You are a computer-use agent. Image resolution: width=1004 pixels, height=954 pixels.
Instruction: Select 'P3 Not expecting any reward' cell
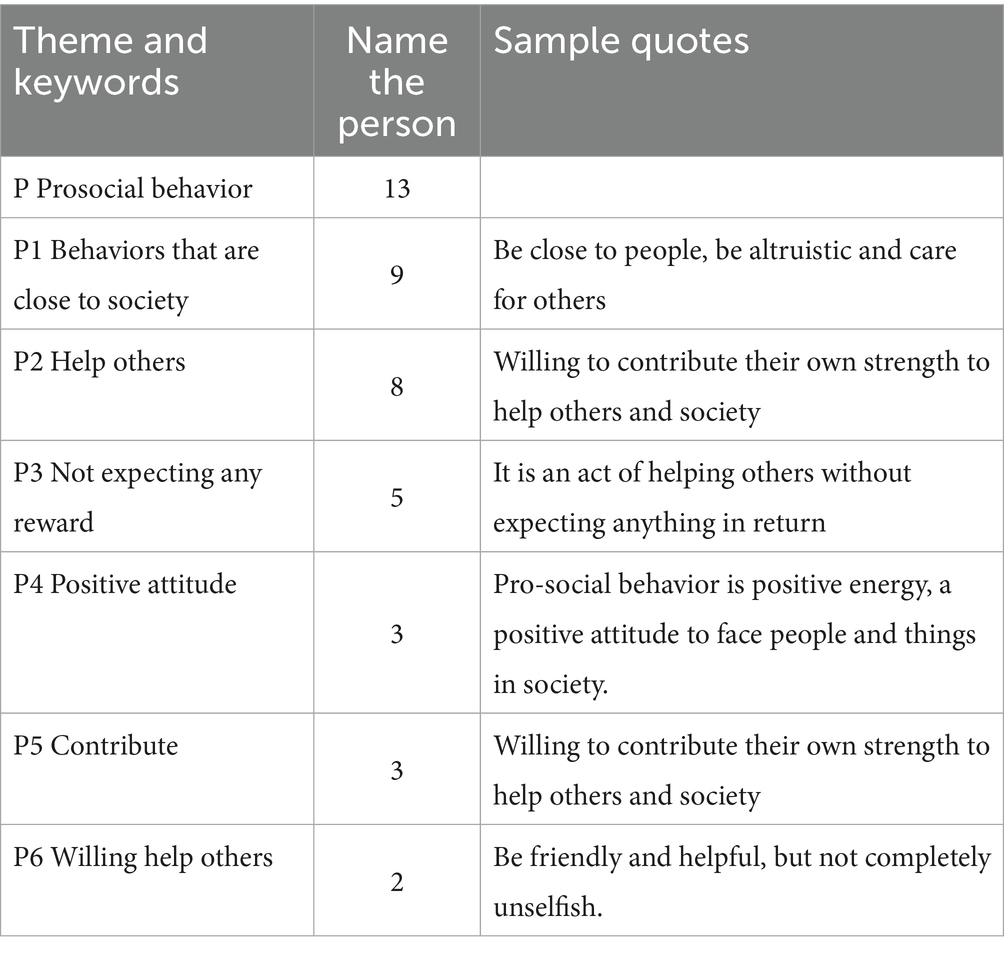[x=138, y=496]
